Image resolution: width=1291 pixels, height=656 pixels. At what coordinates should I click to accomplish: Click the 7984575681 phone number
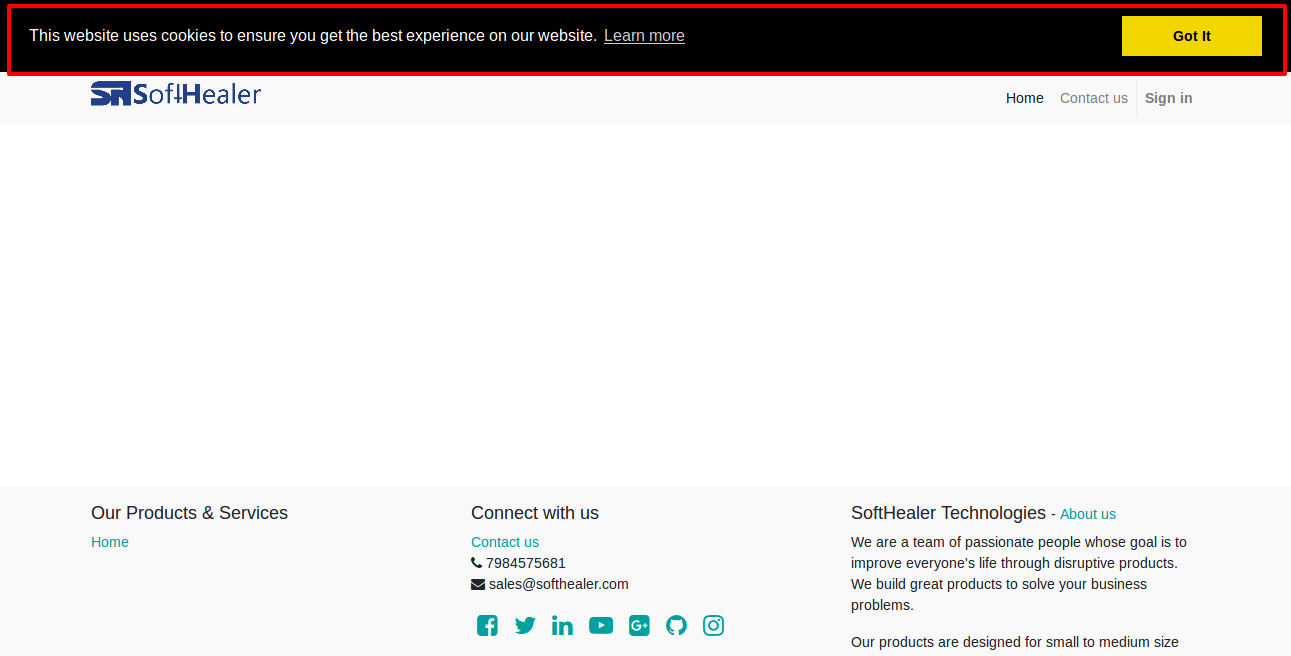pos(526,563)
